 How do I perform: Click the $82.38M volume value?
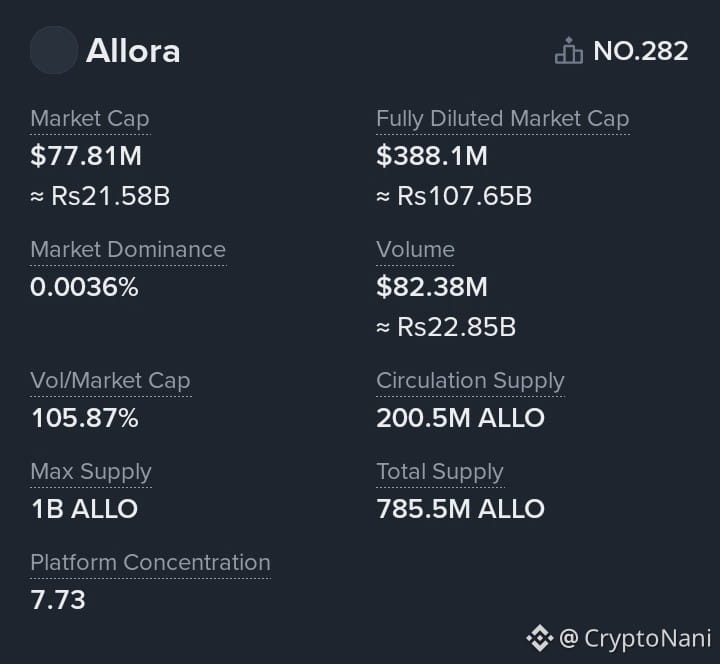click(x=432, y=287)
